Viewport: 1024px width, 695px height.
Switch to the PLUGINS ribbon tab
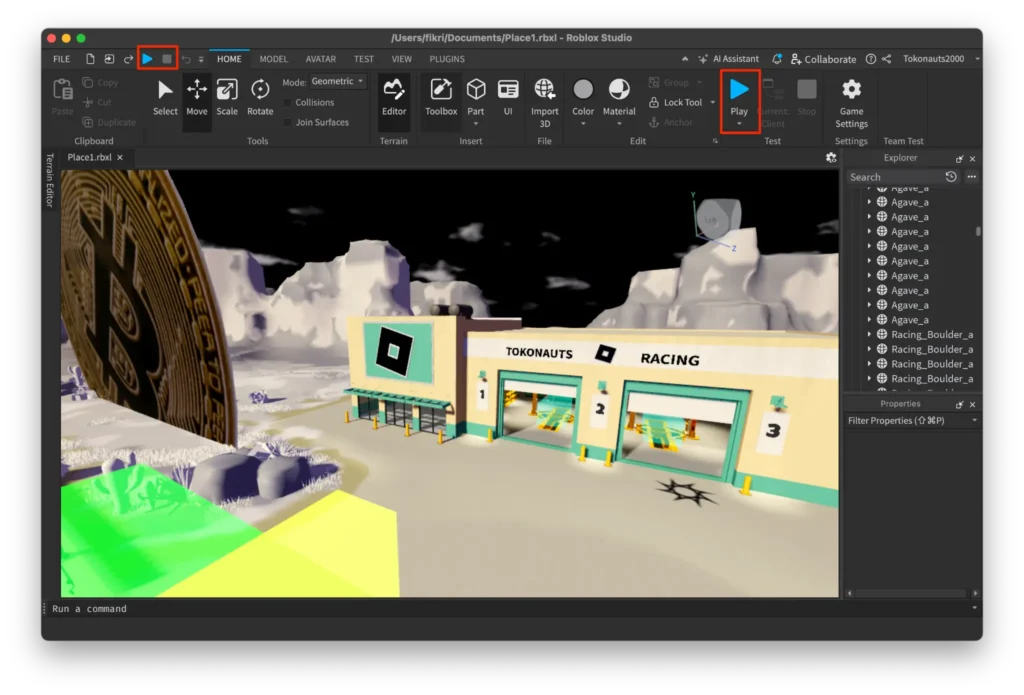click(447, 59)
